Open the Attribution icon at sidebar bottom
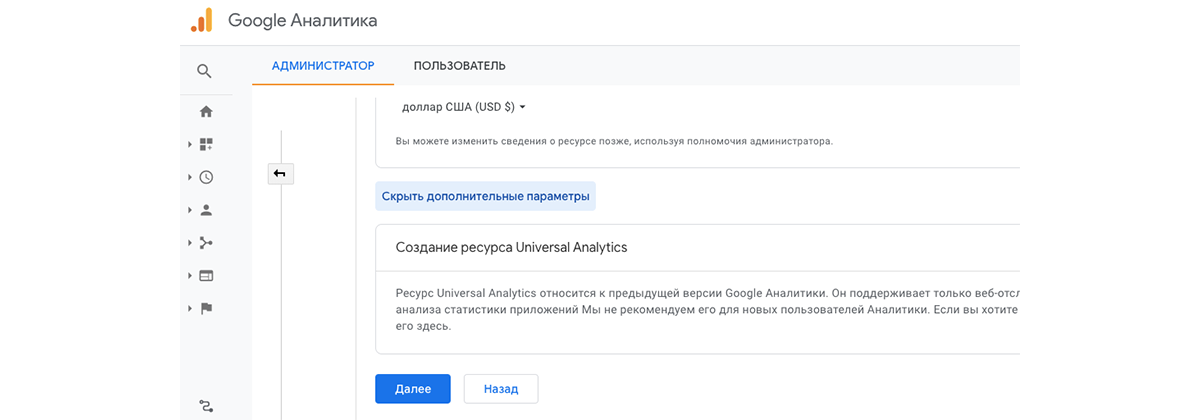The height and width of the screenshot is (420, 1200). pyautogui.click(x=206, y=405)
